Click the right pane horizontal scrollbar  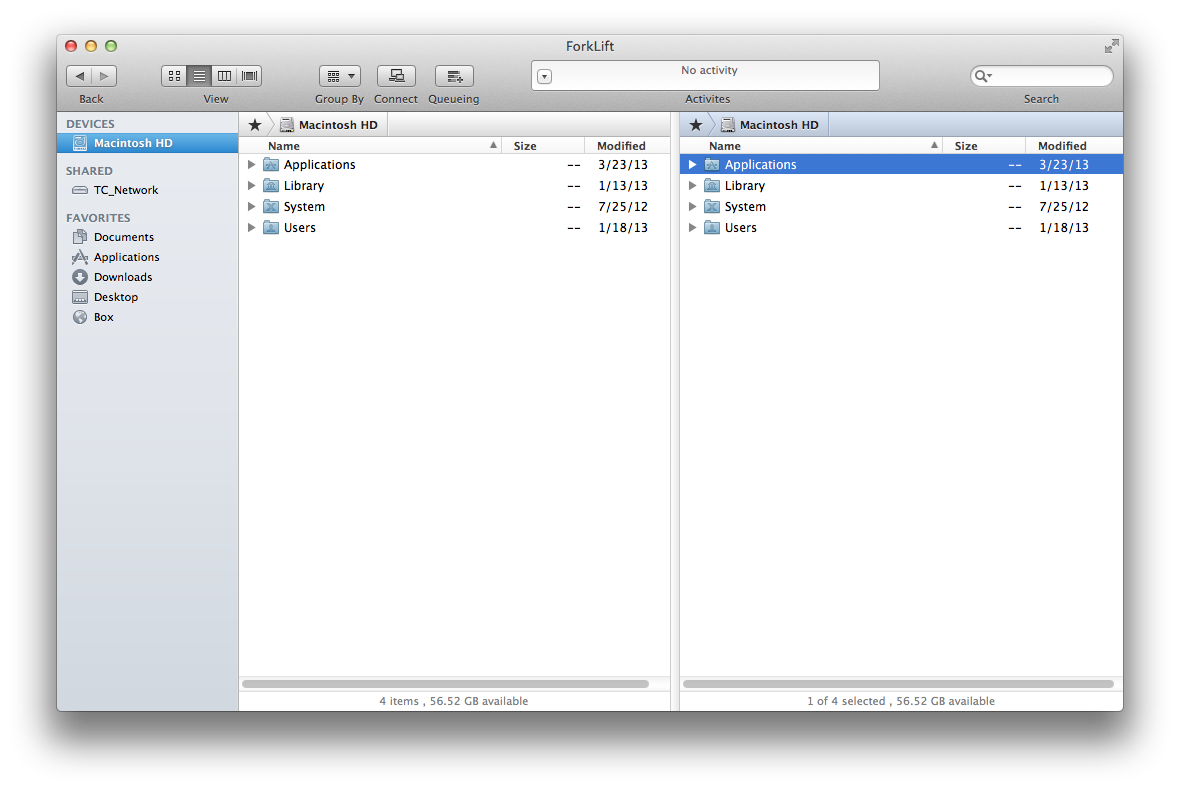tap(899, 684)
